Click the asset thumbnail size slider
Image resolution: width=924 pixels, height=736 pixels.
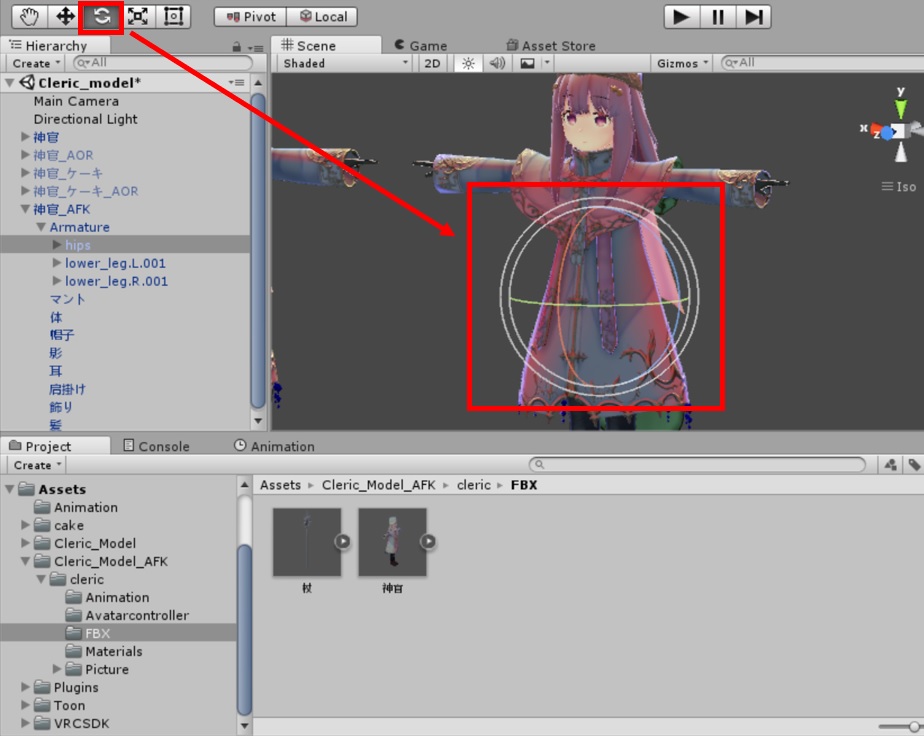[x=902, y=726]
